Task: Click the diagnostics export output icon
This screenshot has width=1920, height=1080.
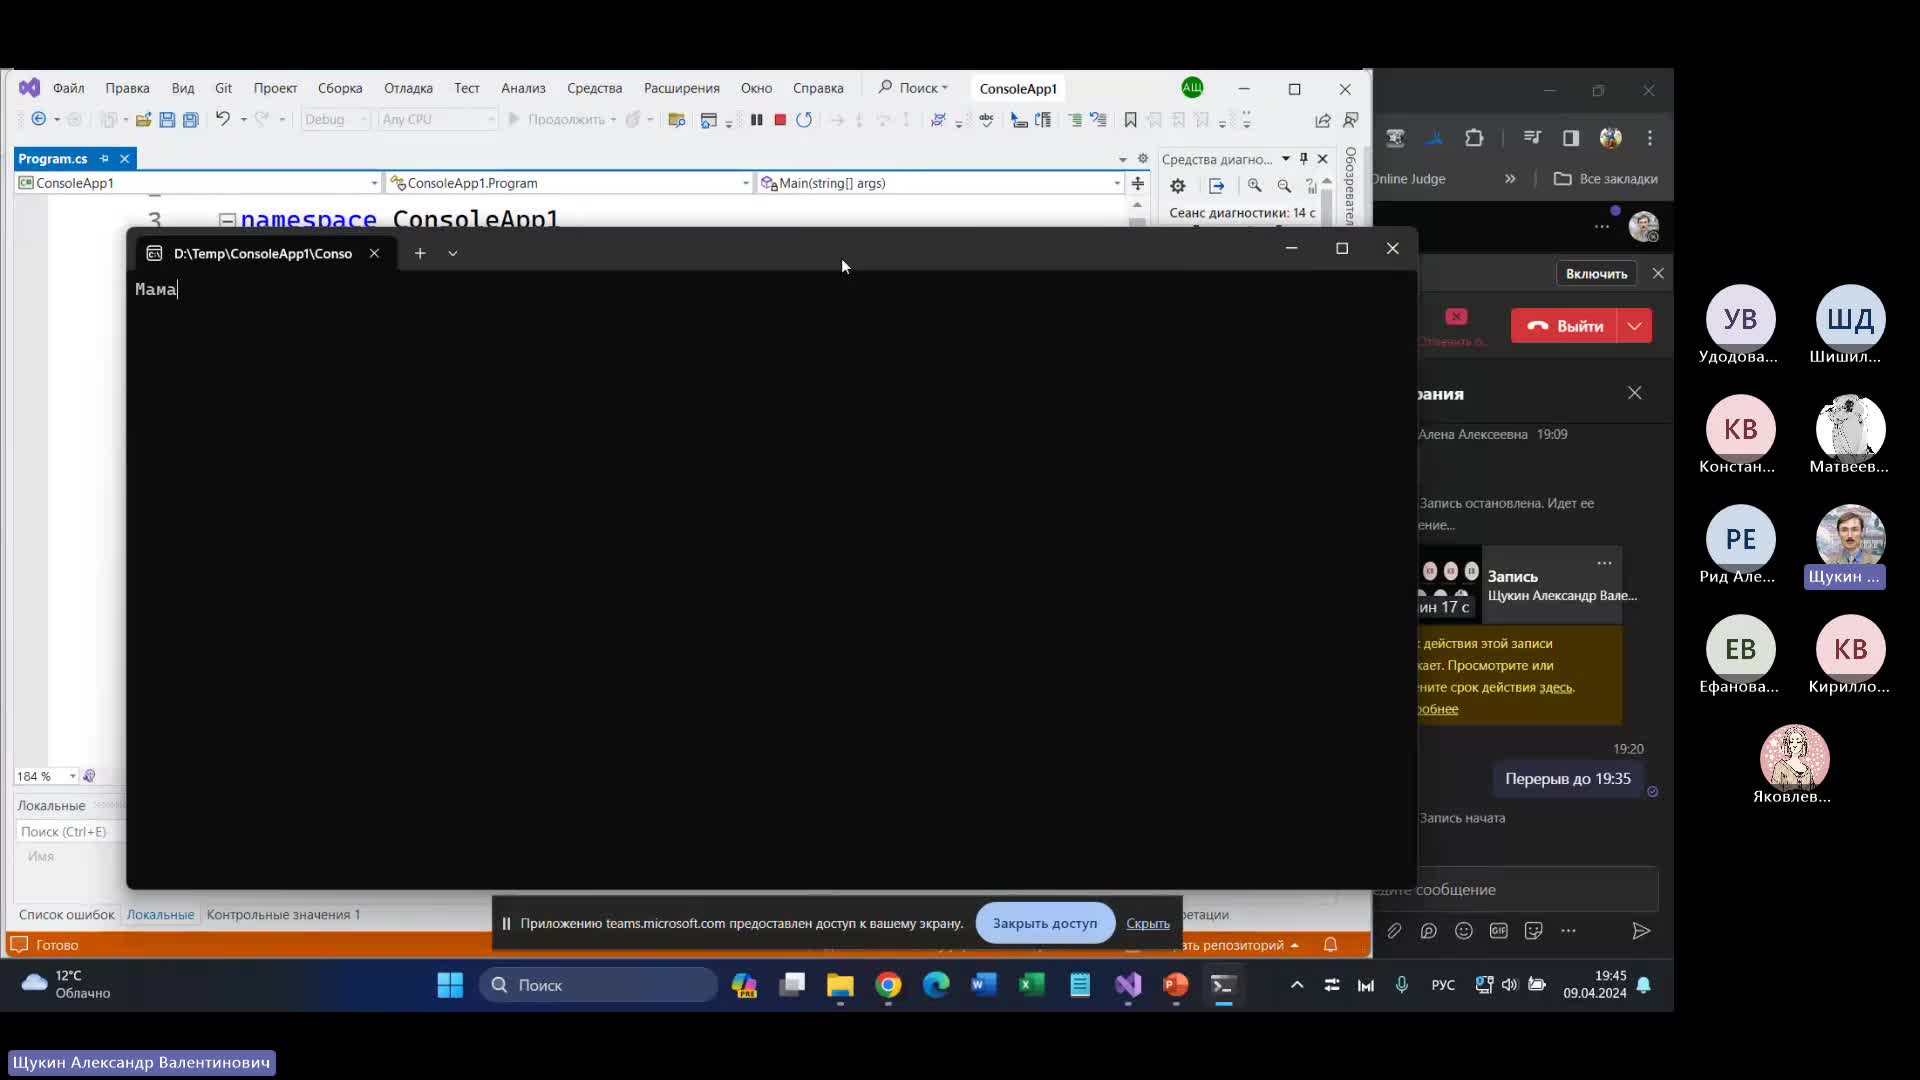Action: pos(1216,186)
